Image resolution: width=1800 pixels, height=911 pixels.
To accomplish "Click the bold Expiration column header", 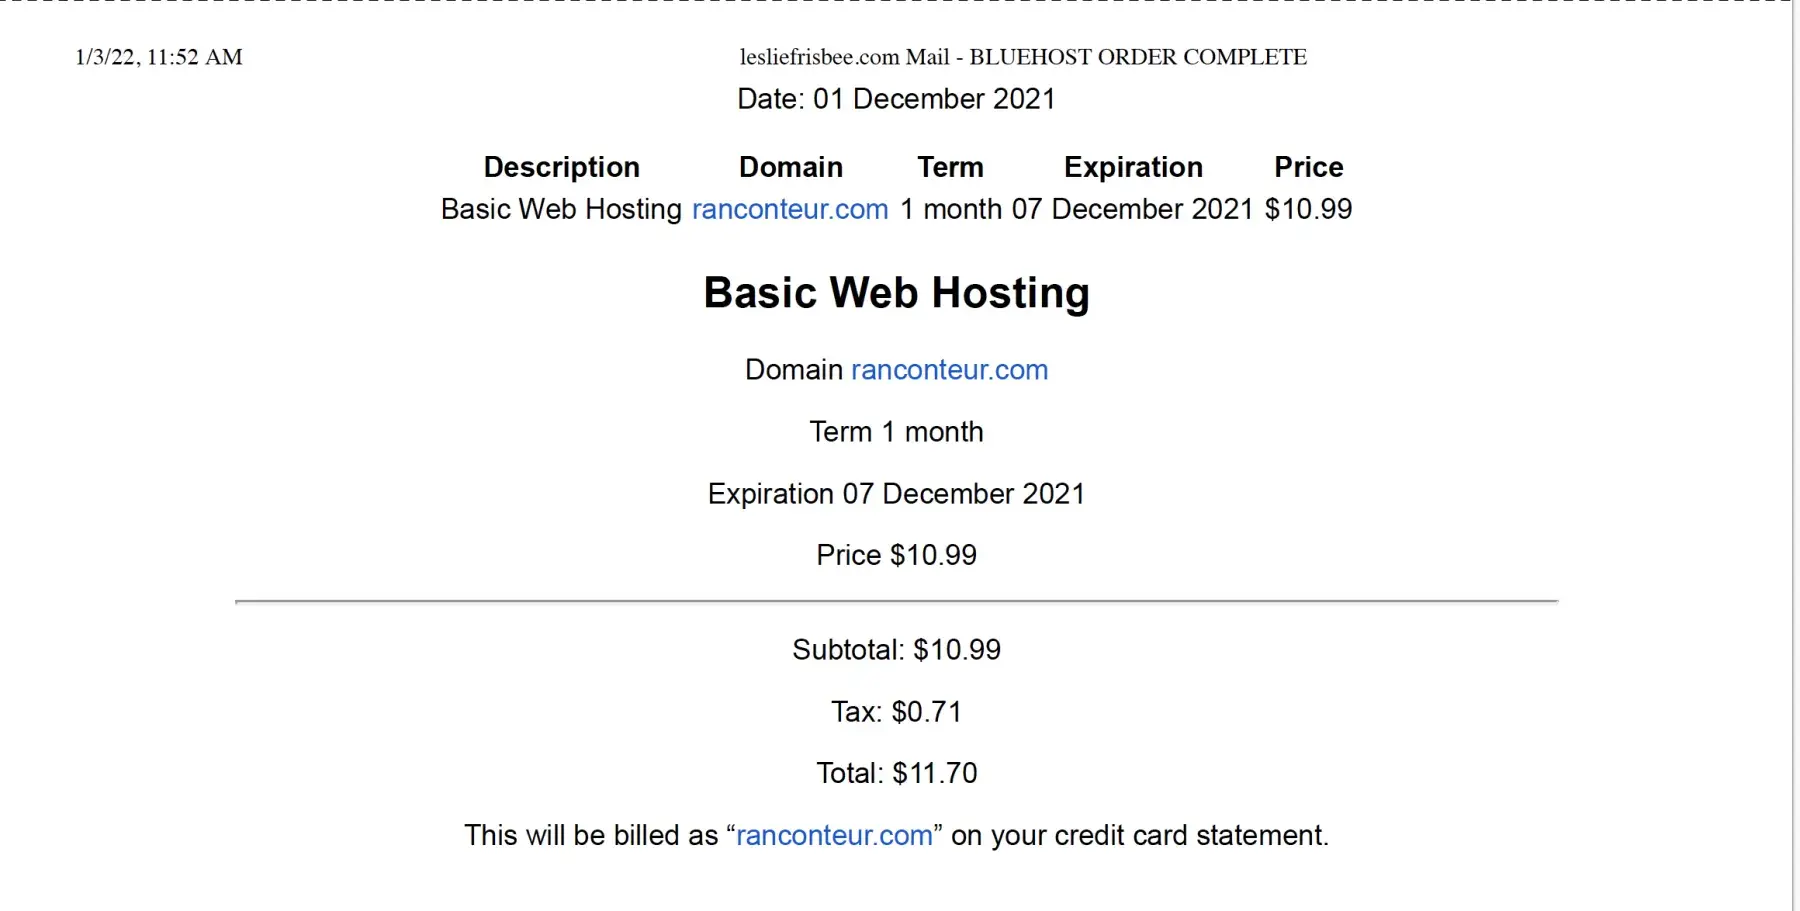I will (x=1133, y=167).
